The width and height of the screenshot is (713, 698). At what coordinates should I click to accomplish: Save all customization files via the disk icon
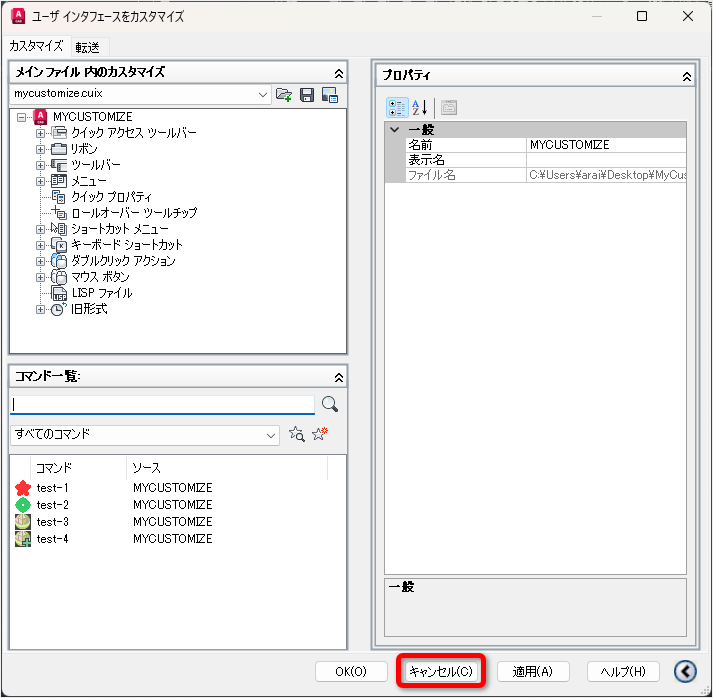pos(307,95)
